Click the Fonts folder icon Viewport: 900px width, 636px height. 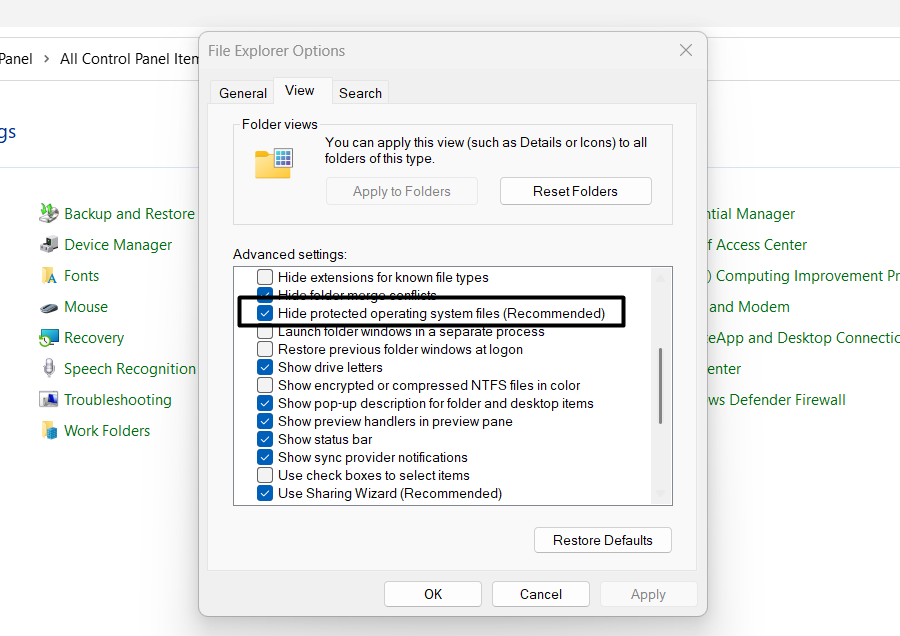pyautogui.click(x=49, y=275)
